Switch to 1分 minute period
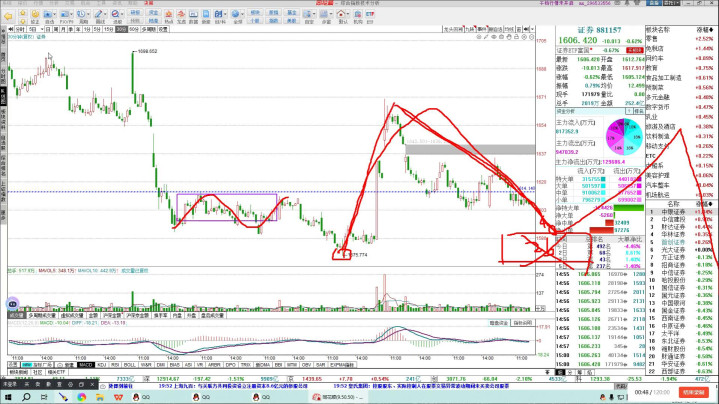Screen dimensions: 719x404 pos(87,29)
